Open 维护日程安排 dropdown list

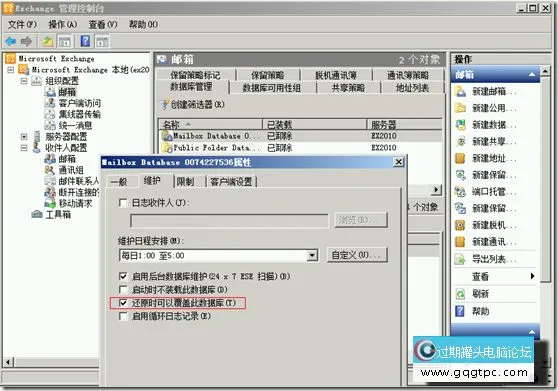coord(312,255)
